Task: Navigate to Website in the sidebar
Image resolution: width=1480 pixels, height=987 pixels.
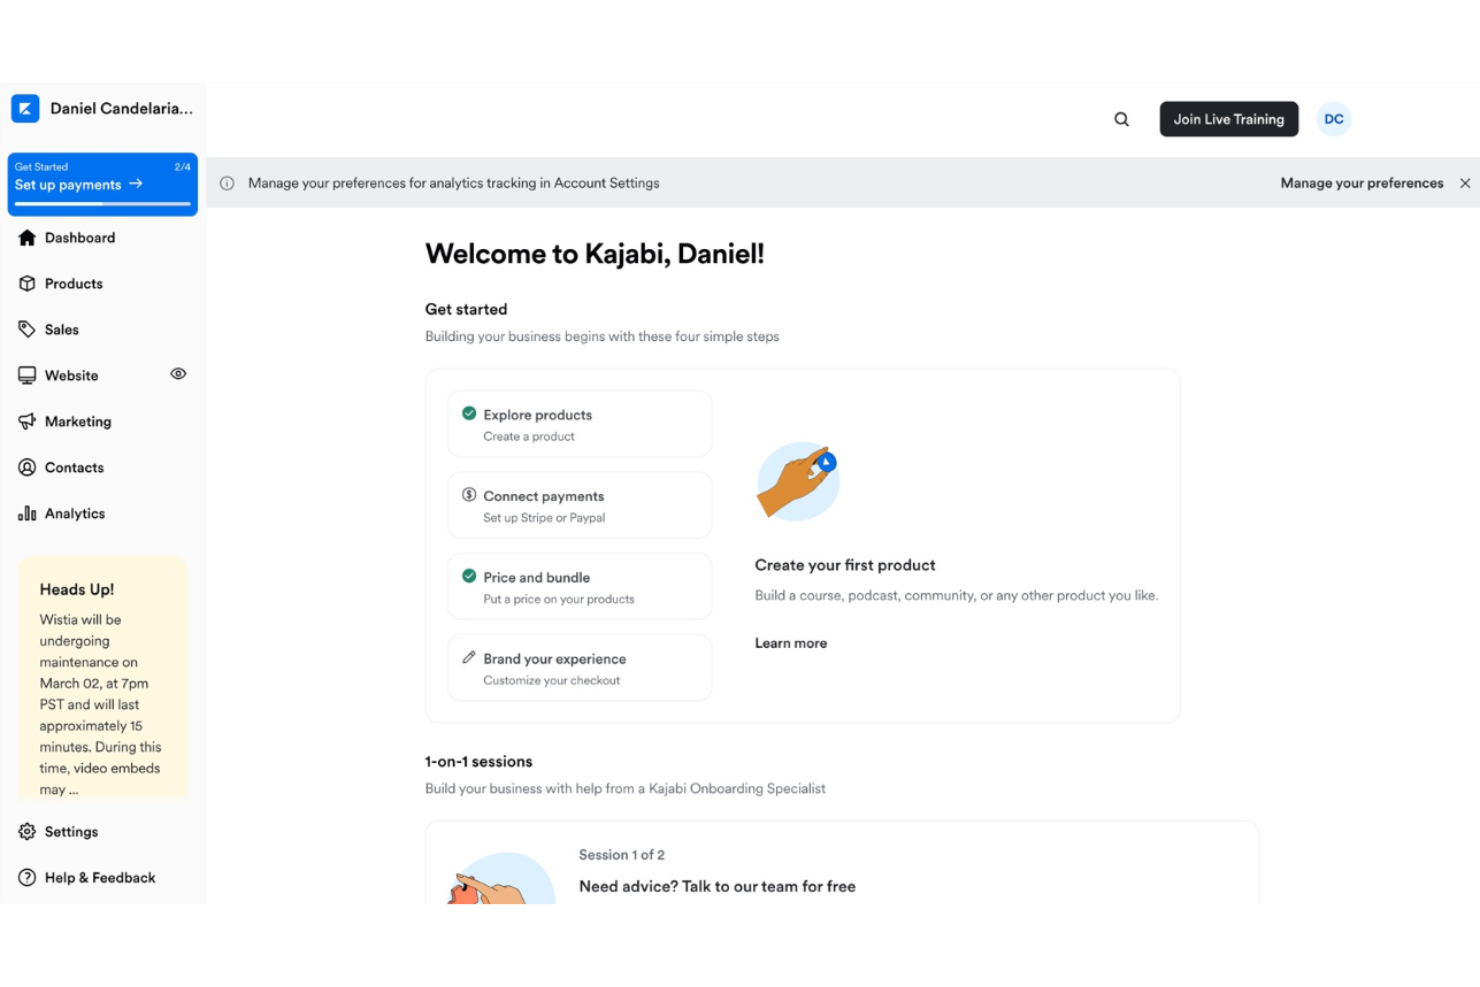Action: point(72,376)
